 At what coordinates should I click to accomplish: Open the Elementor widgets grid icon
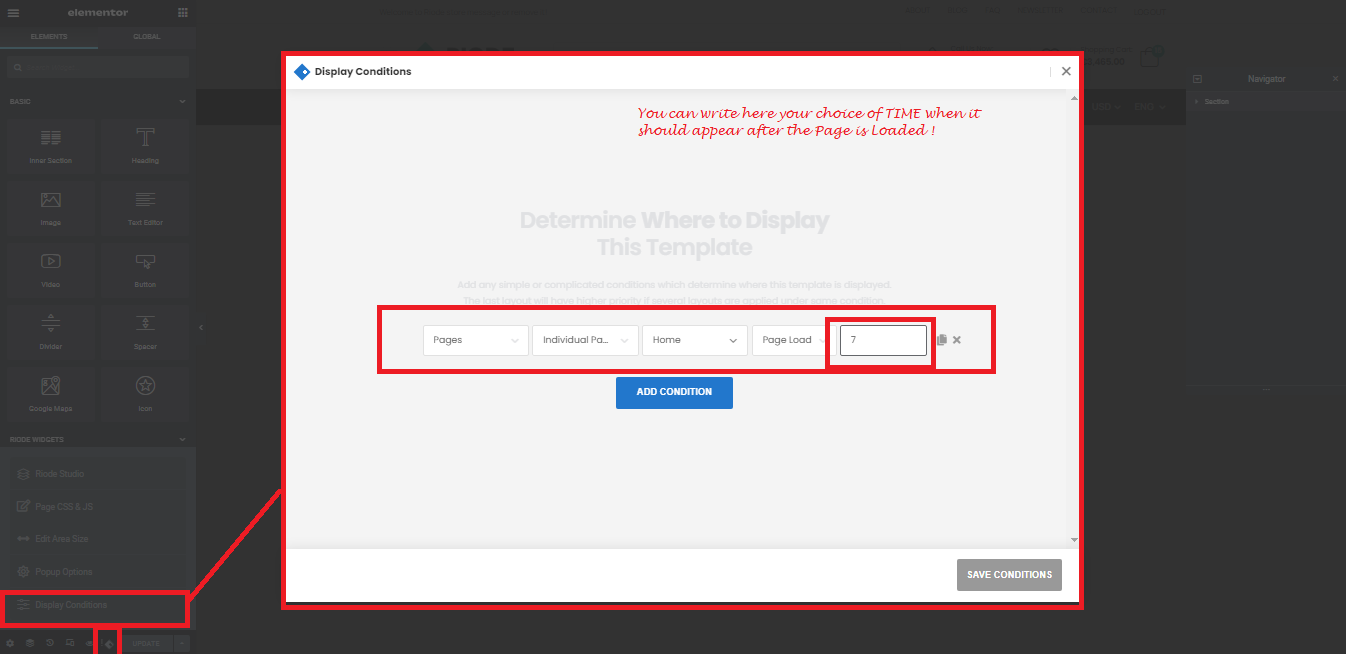point(182,13)
